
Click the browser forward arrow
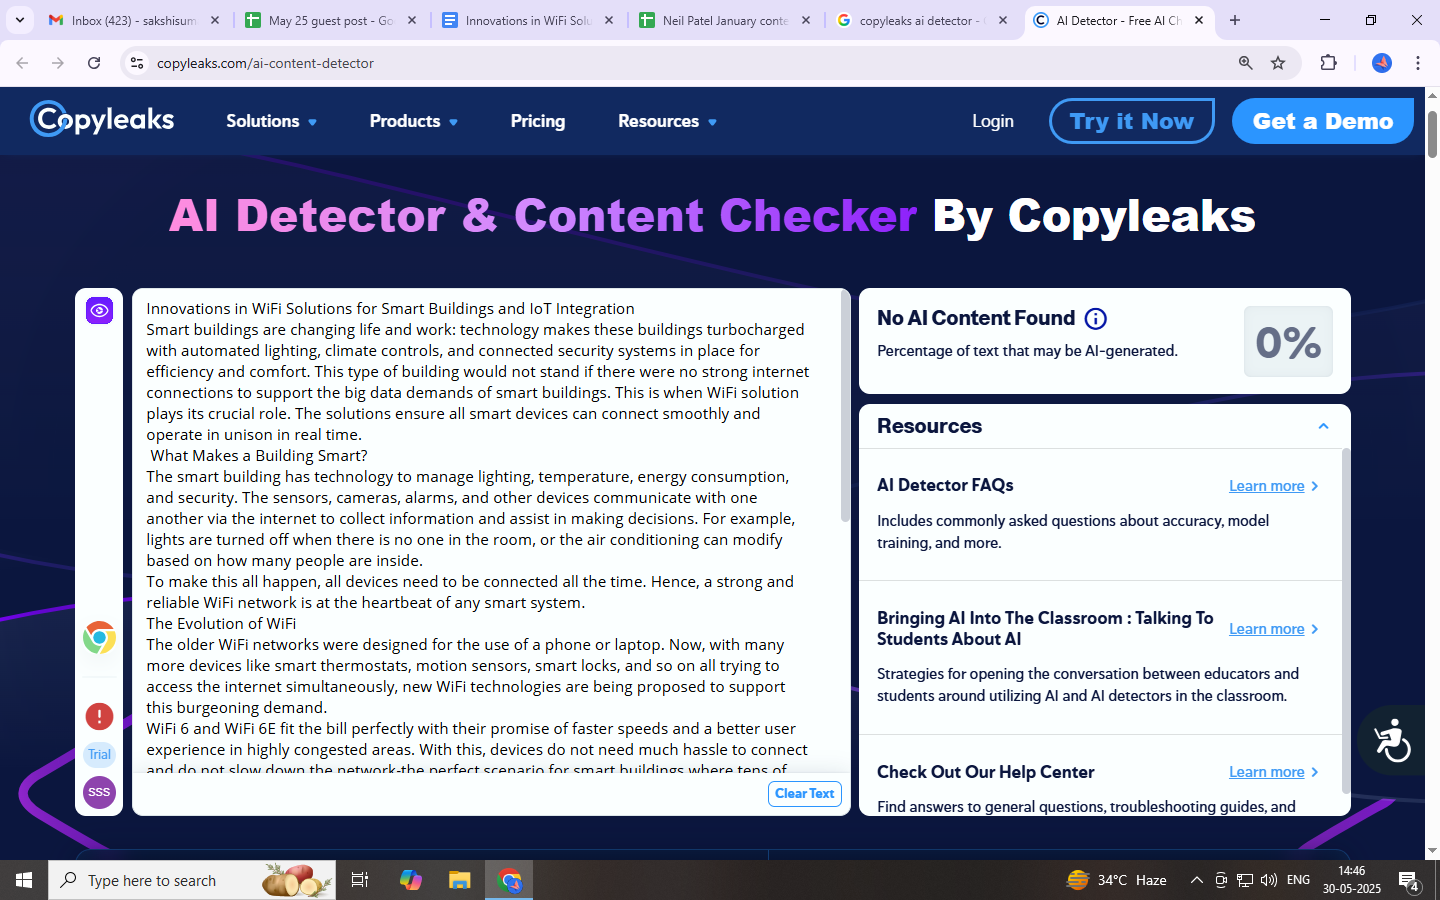point(58,63)
